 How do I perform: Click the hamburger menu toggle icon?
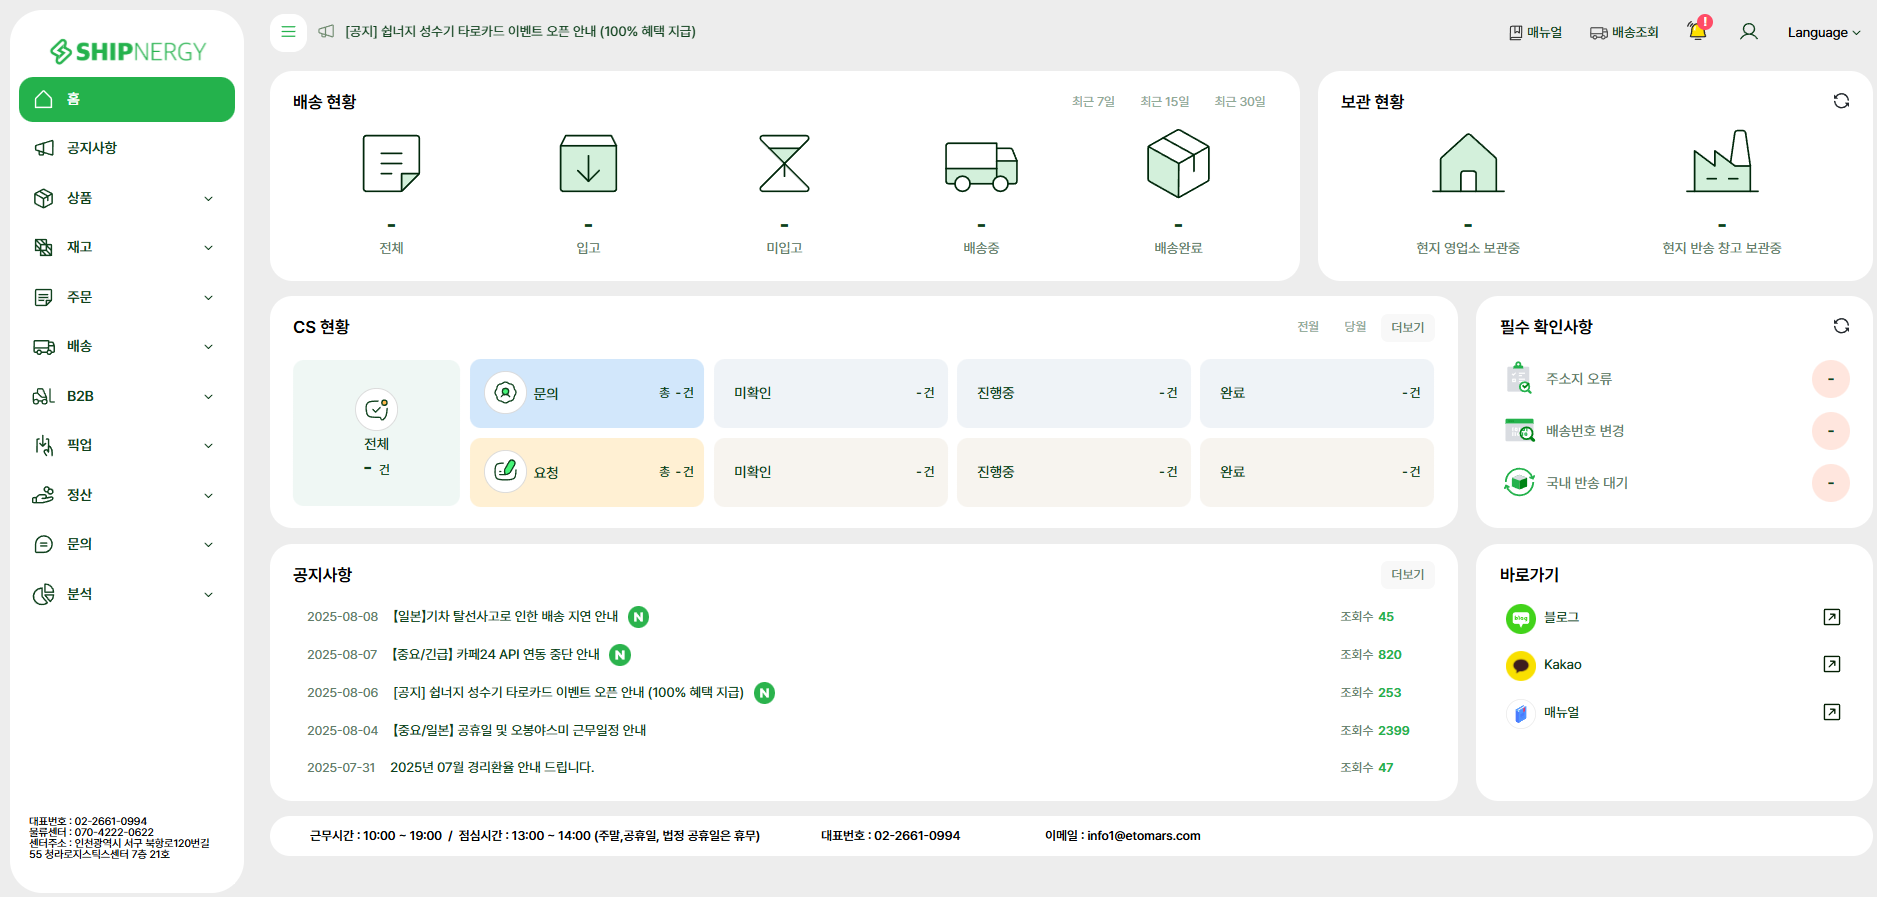coord(288,32)
